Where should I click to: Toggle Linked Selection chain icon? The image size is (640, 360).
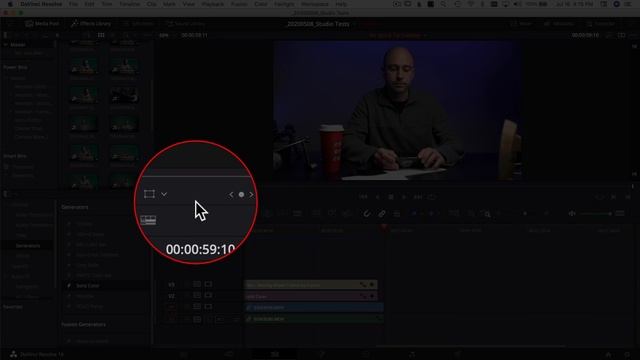382,213
